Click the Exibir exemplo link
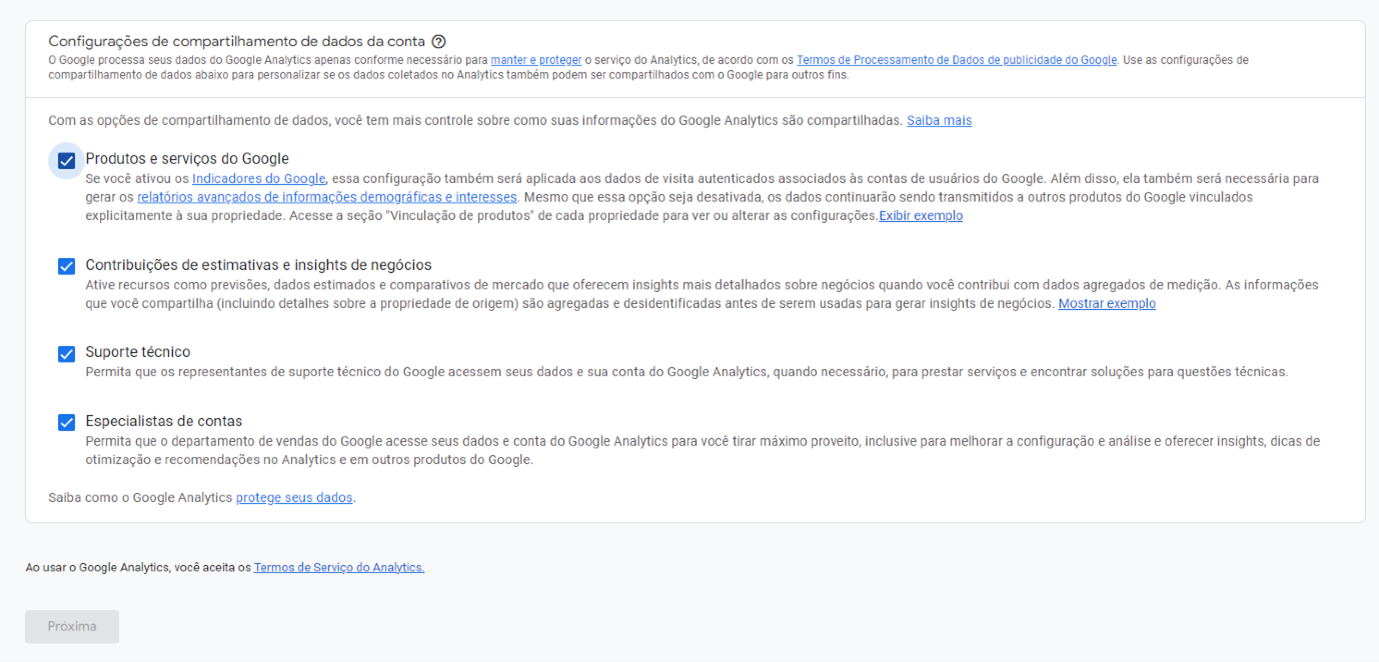 click(921, 216)
